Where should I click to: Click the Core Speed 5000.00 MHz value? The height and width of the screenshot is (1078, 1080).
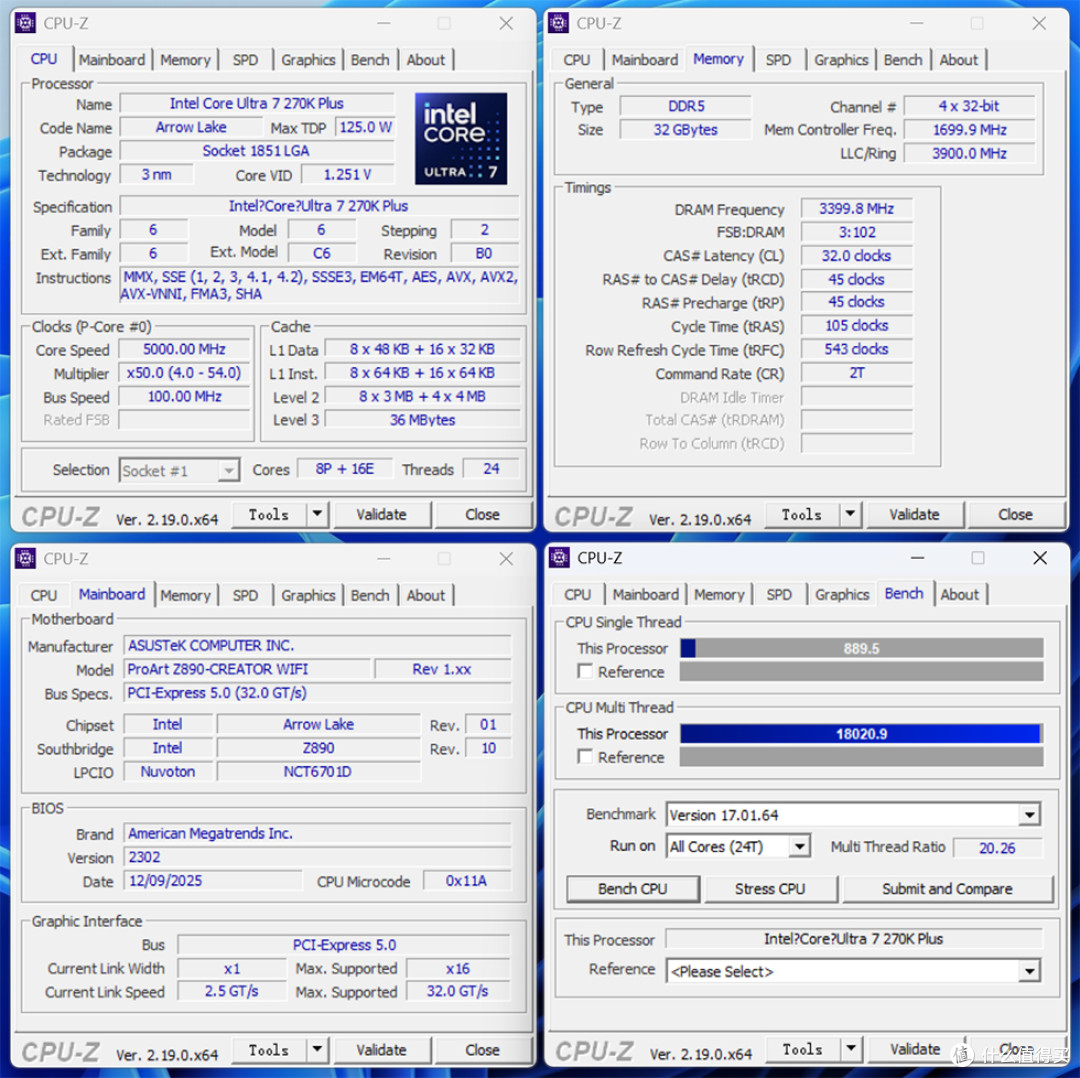[184, 349]
